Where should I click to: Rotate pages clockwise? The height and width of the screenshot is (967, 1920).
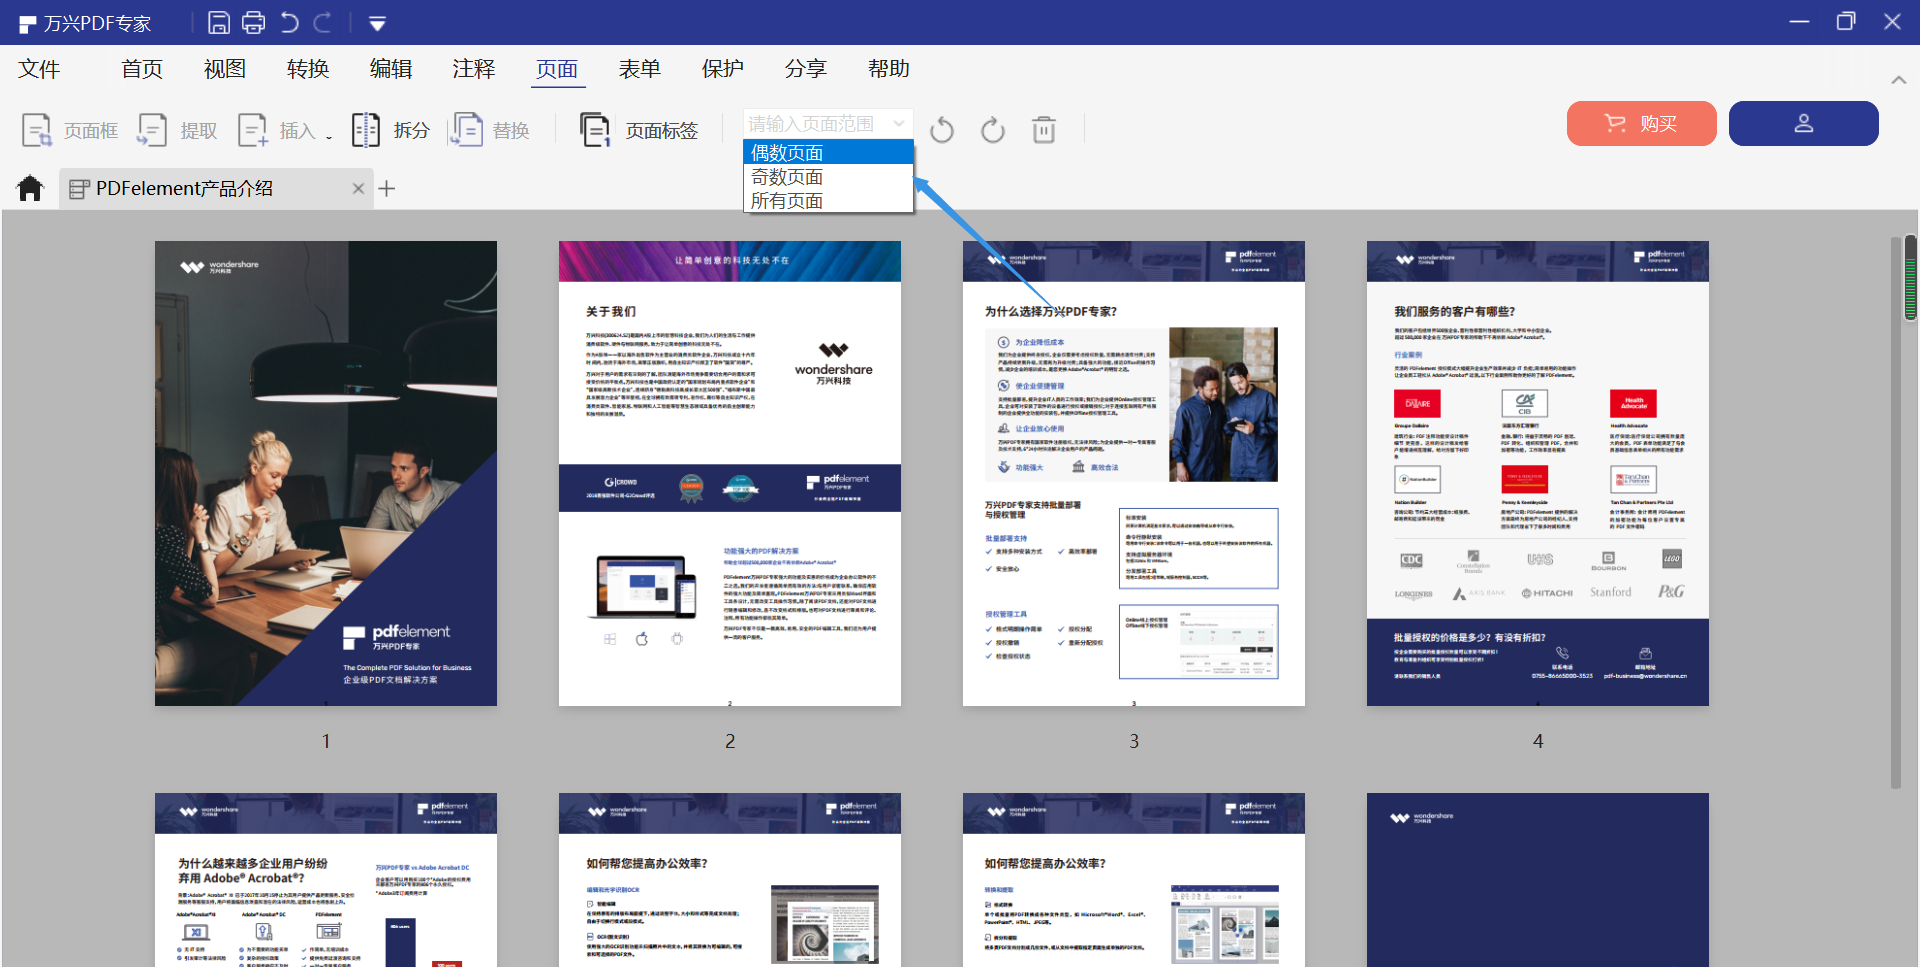pyautogui.click(x=993, y=130)
